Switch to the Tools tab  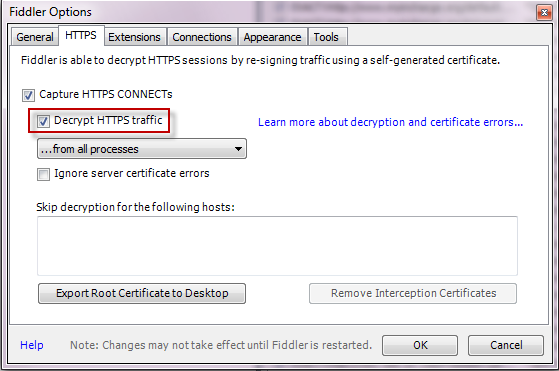click(326, 37)
